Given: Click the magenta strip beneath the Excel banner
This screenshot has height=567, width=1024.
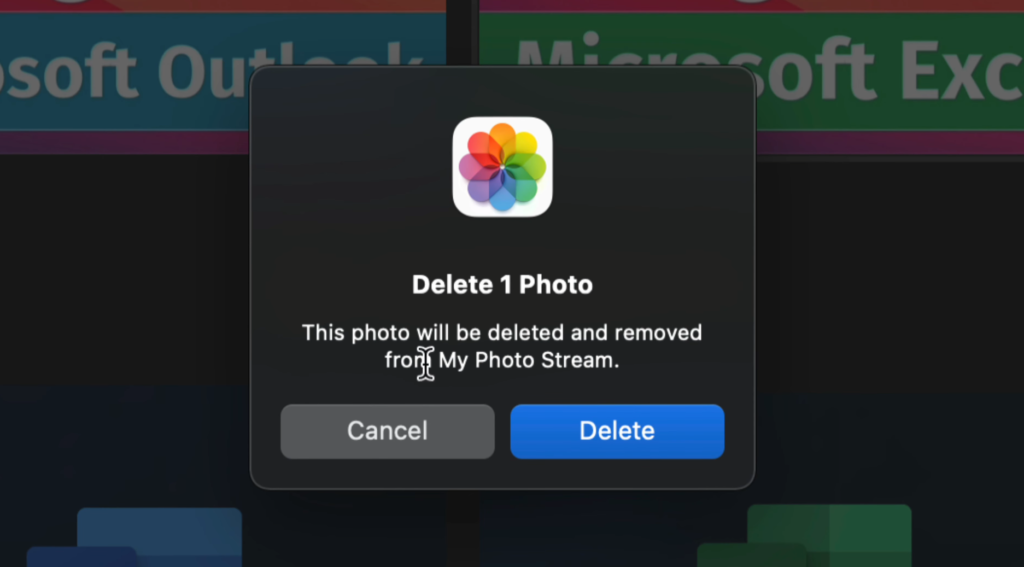Looking at the screenshot, I should tap(889, 142).
